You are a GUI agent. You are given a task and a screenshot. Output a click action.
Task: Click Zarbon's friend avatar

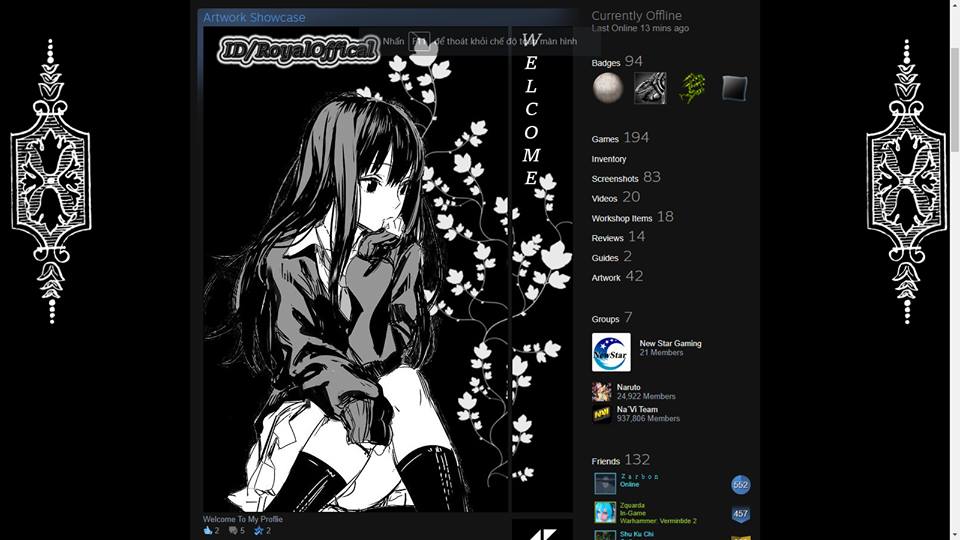605,483
